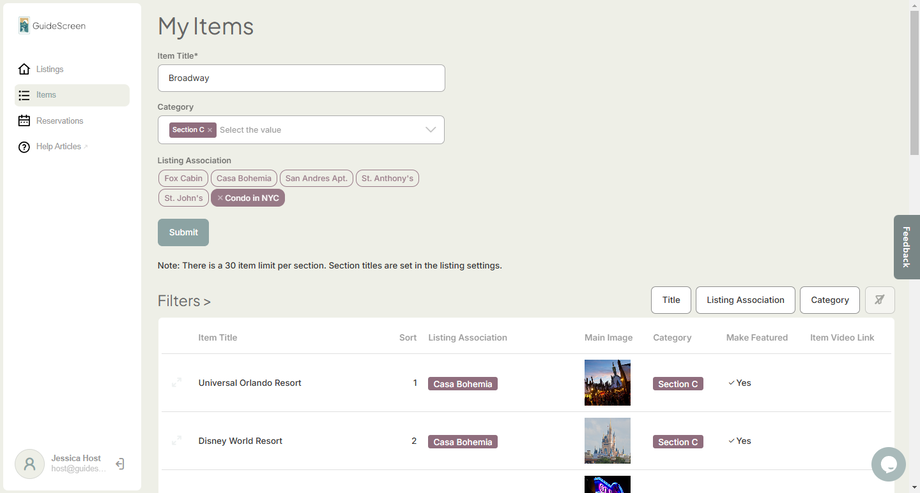Remove the Section C category tag
This screenshot has height=493, width=920.
[x=210, y=130]
